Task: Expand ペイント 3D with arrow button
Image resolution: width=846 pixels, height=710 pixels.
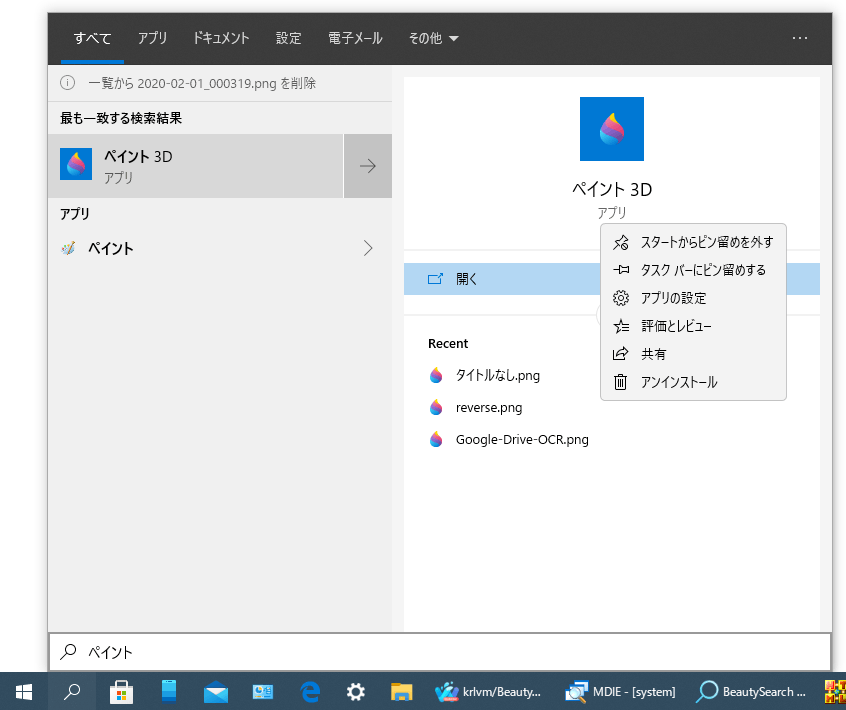Action: [368, 166]
